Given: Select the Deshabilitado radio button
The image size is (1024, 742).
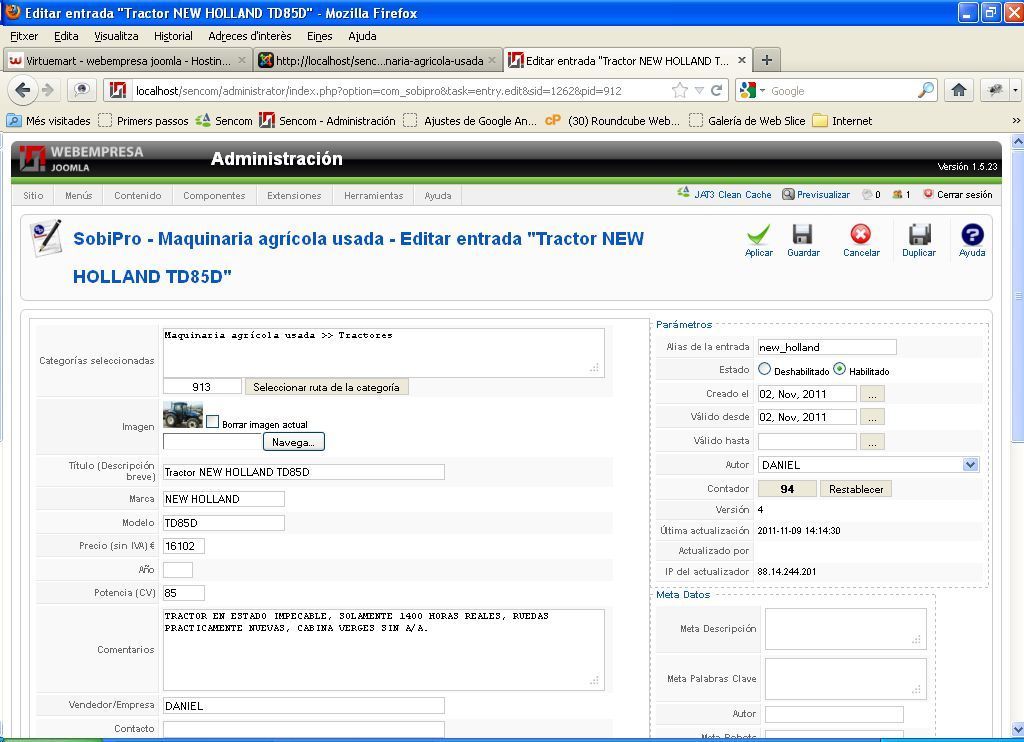Looking at the screenshot, I should [x=764, y=369].
